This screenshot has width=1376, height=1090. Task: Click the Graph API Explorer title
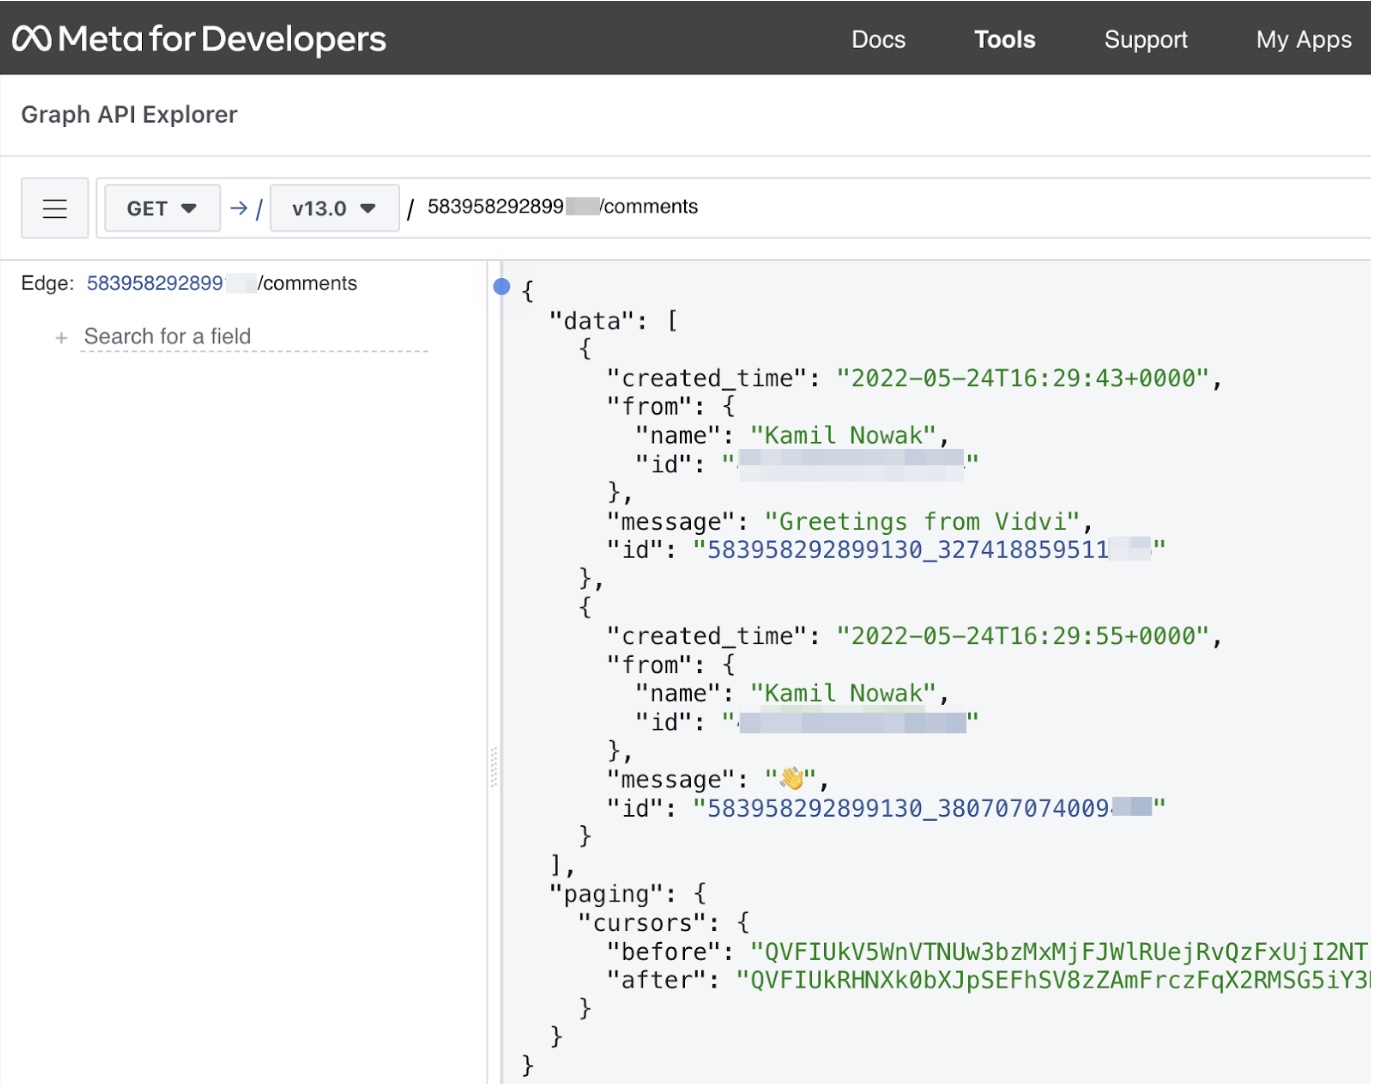click(x=129, y=114)
